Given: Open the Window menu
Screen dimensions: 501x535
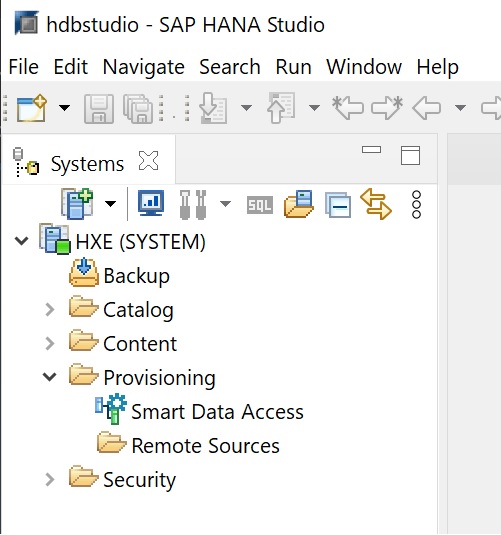Looking at the screenshot, I should tap(364, 67).
